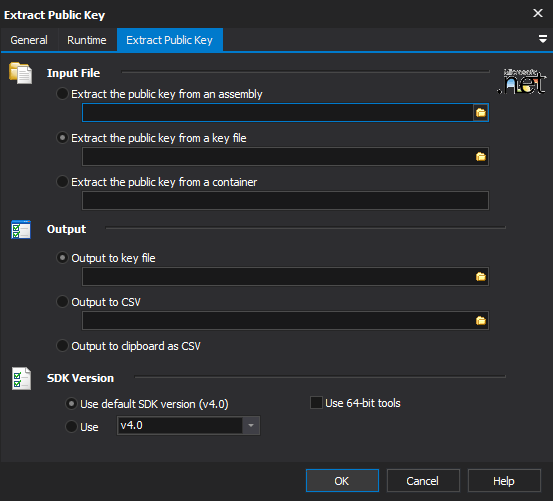553x501 pixels.
Task: Click the Output section checklist icon
Action: point(21,230)
